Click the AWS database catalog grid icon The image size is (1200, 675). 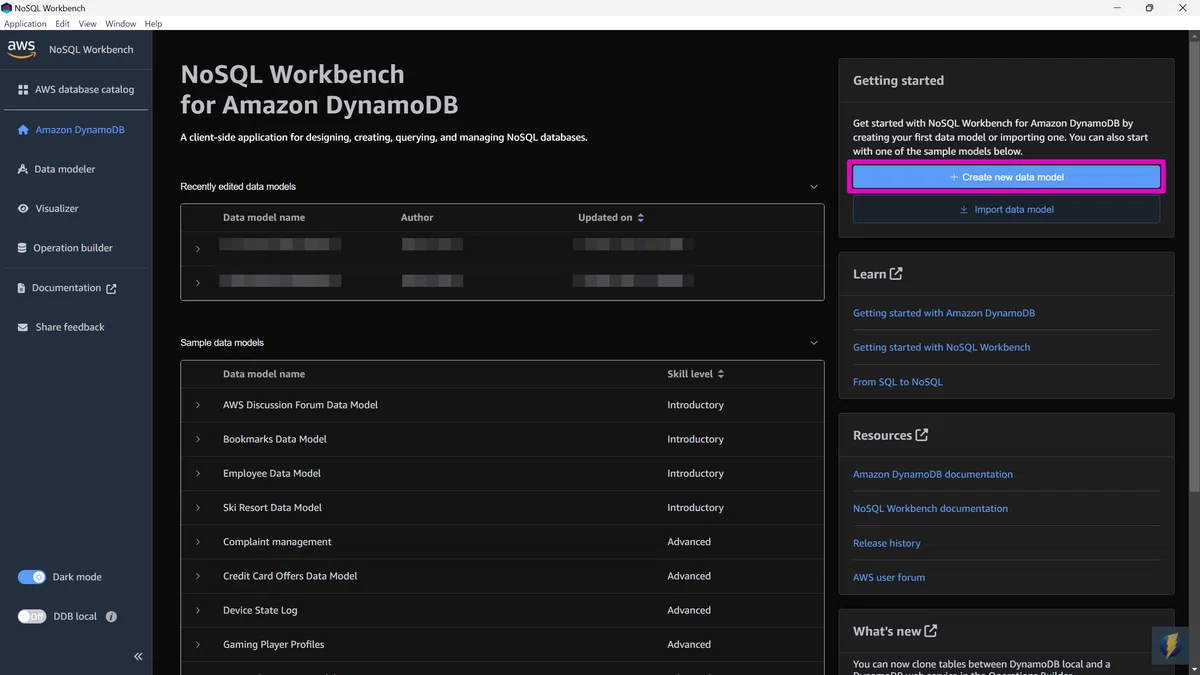(x=23, y=90)
